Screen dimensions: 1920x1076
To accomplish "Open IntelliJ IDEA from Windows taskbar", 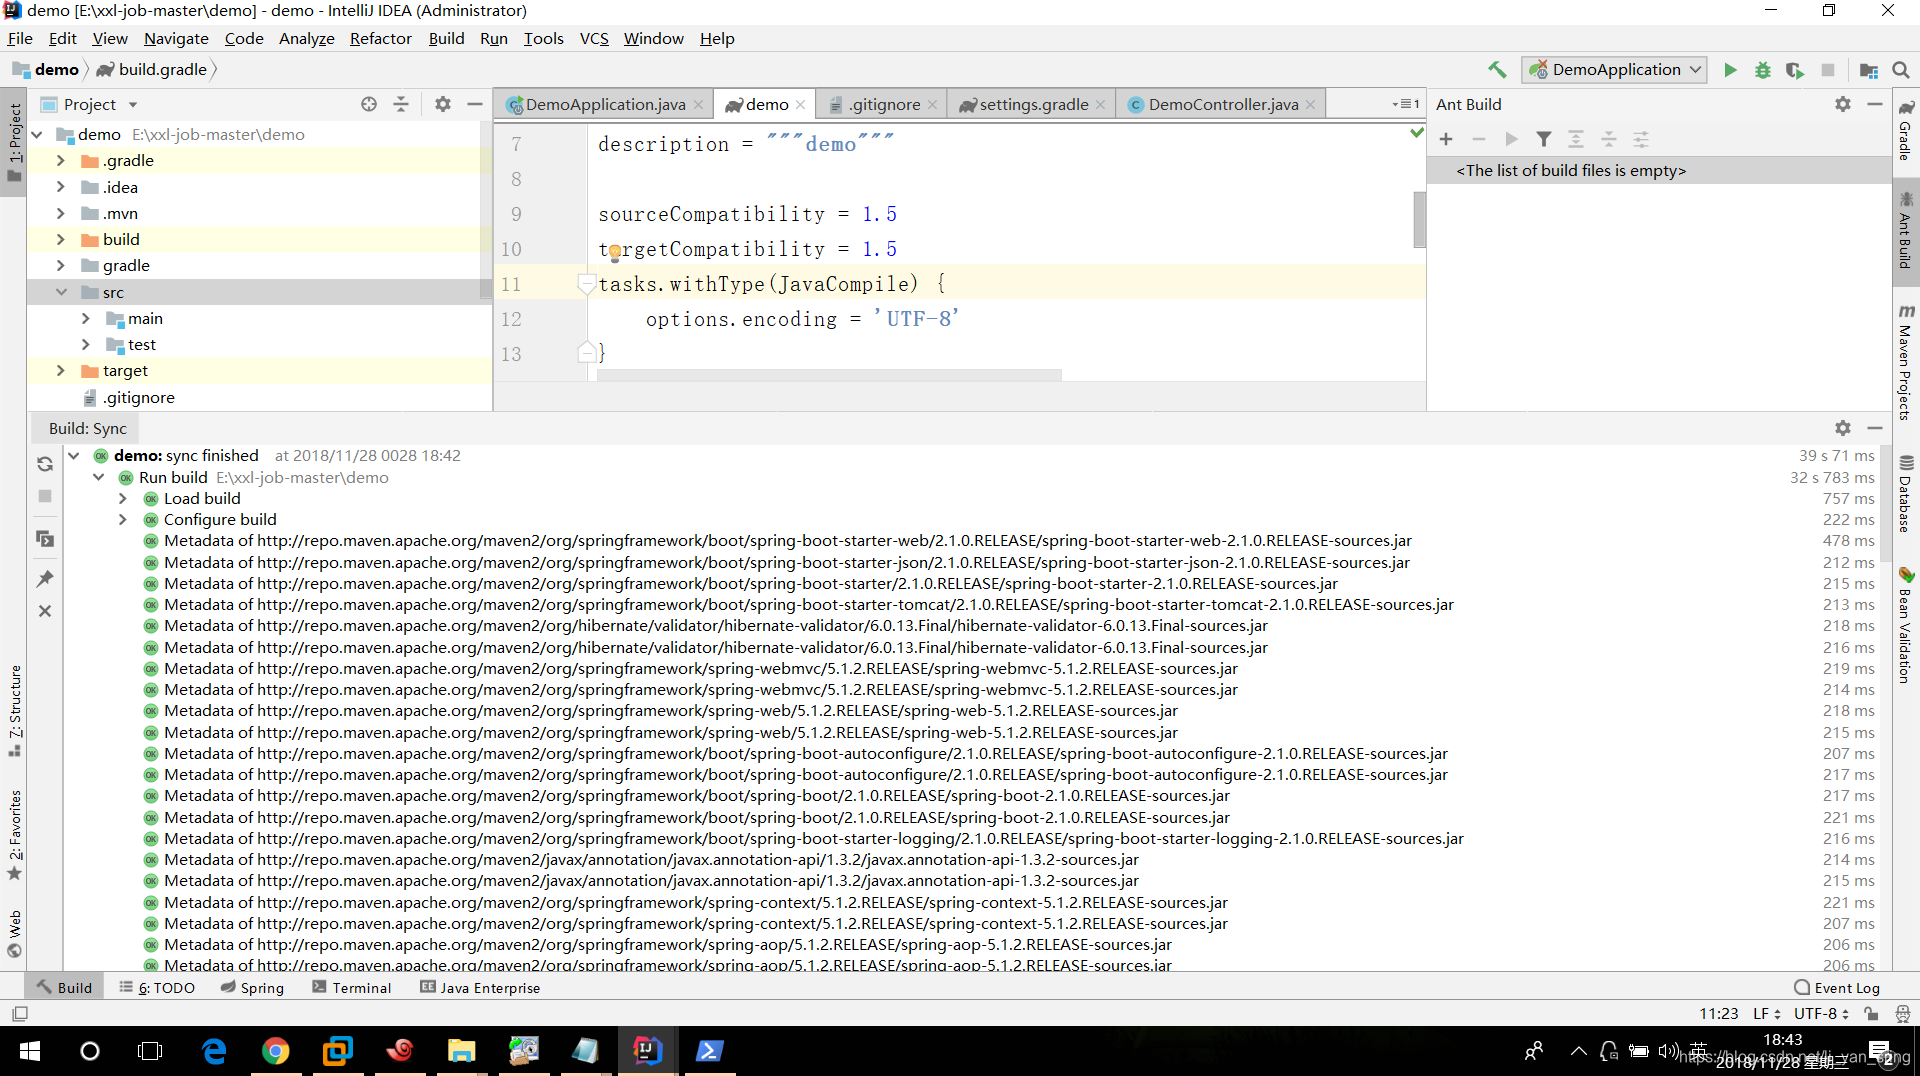I will [x=647, y=1051].
